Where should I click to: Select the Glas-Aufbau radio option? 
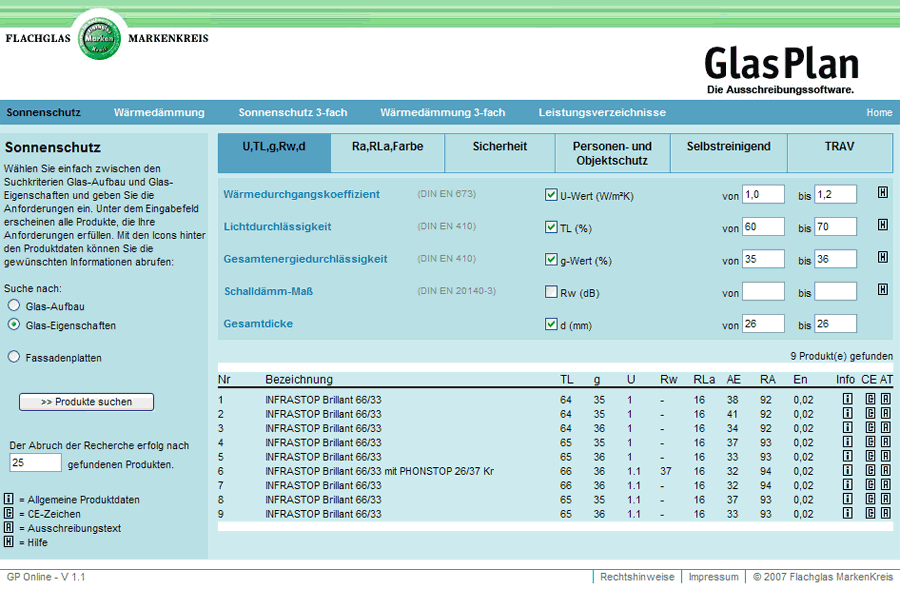tap(14, 305)
